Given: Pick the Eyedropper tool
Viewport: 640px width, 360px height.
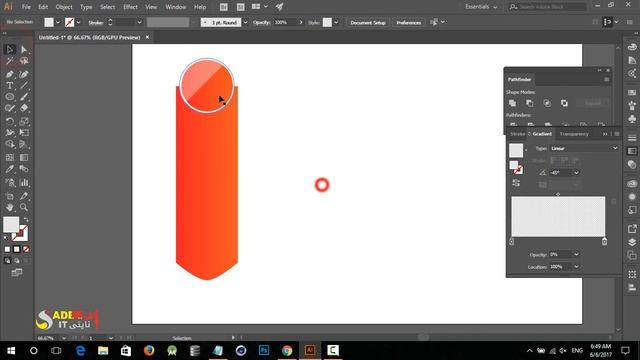Looking at the screenshot, I should [10, 169].
